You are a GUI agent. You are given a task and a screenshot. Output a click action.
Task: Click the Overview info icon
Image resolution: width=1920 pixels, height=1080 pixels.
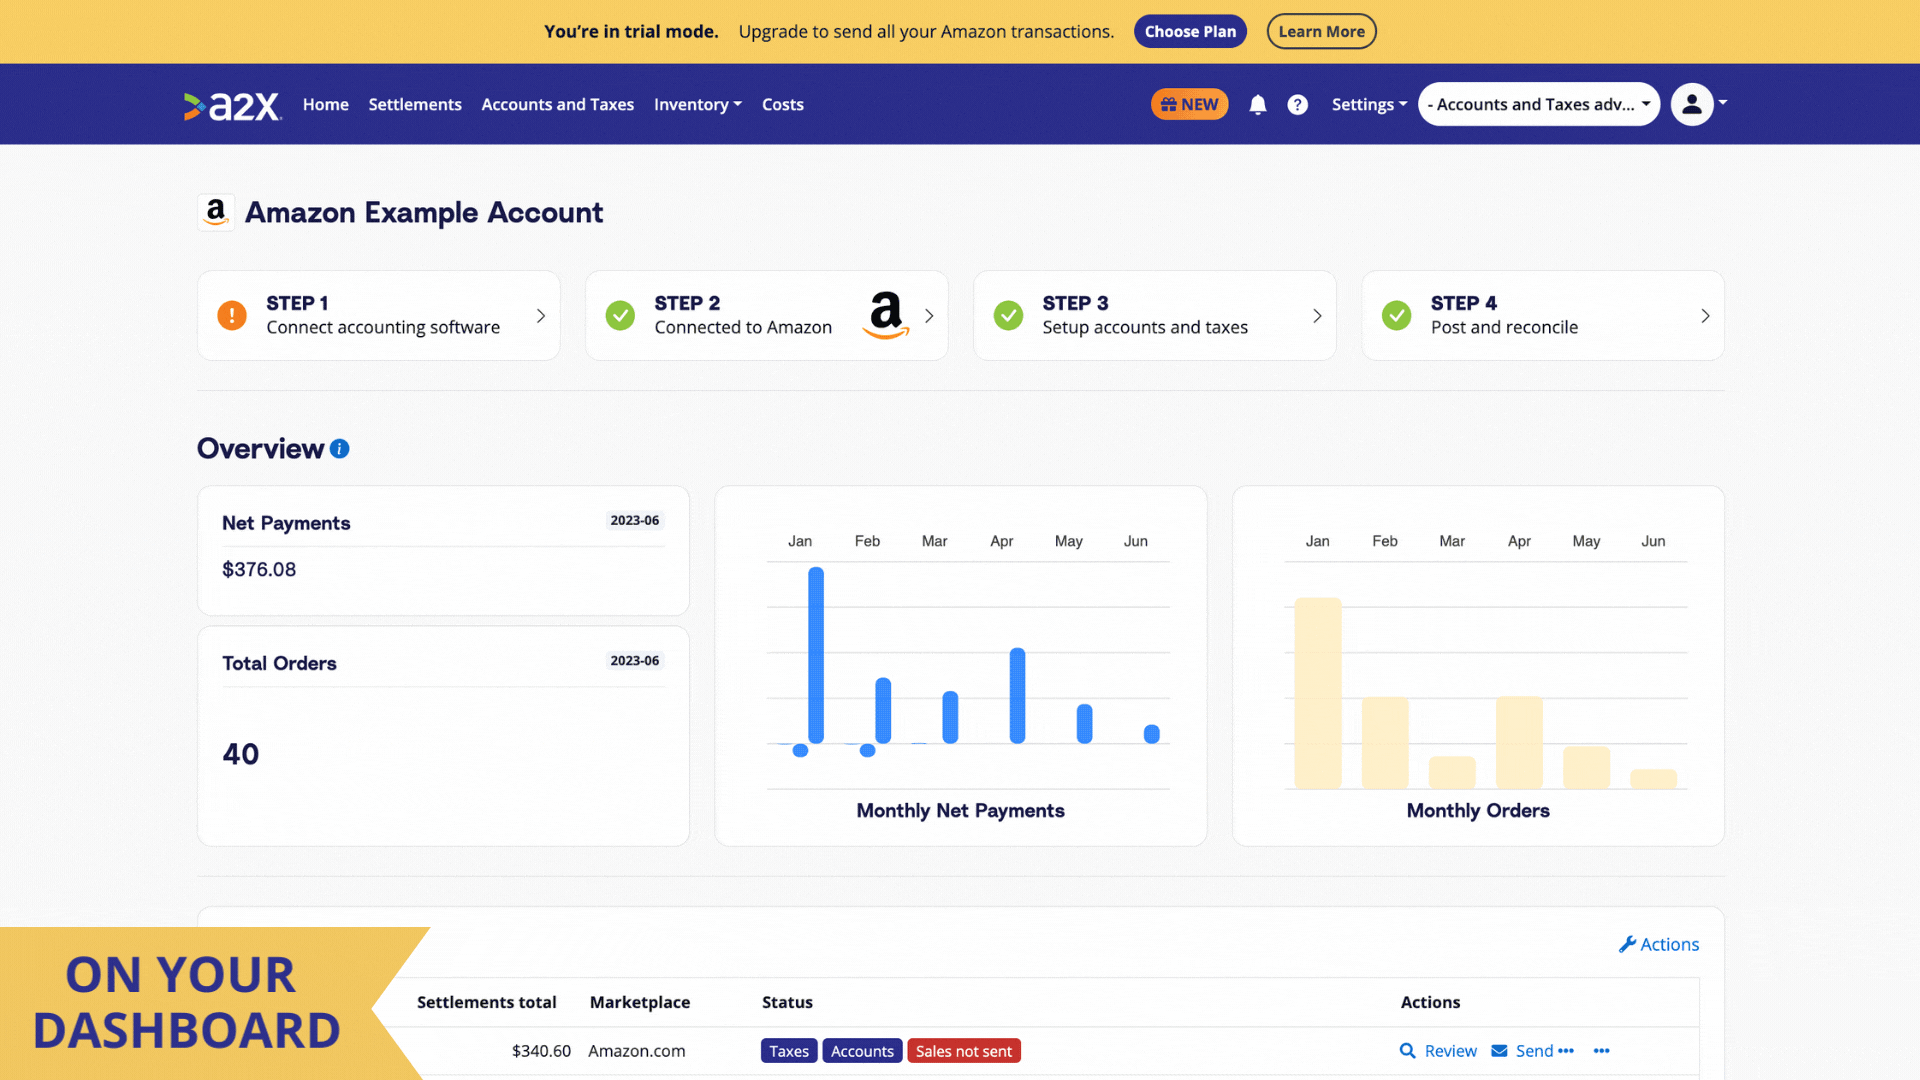tap(339, 449)
